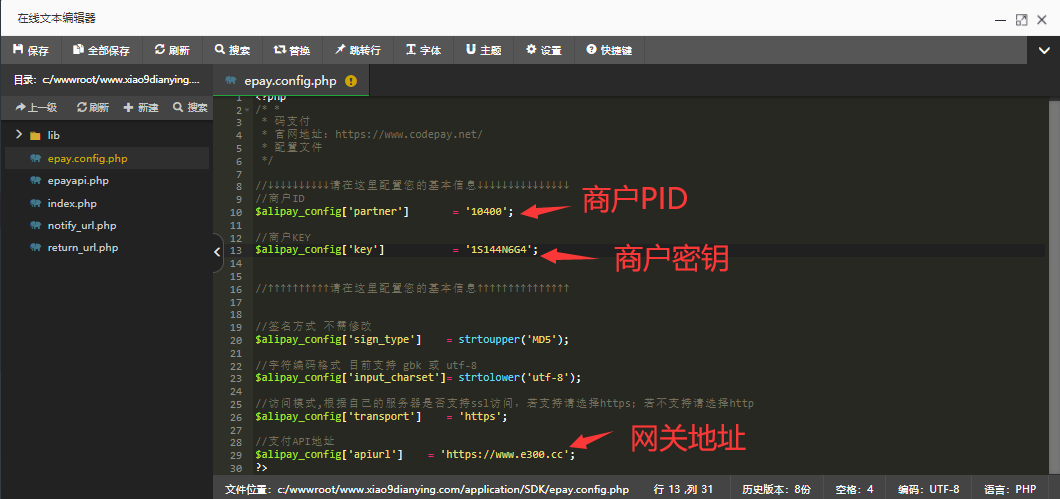This screenshot has height=499, width=1060.
Task: Expand the toolbar chevron at top right
Action: 1043,50
